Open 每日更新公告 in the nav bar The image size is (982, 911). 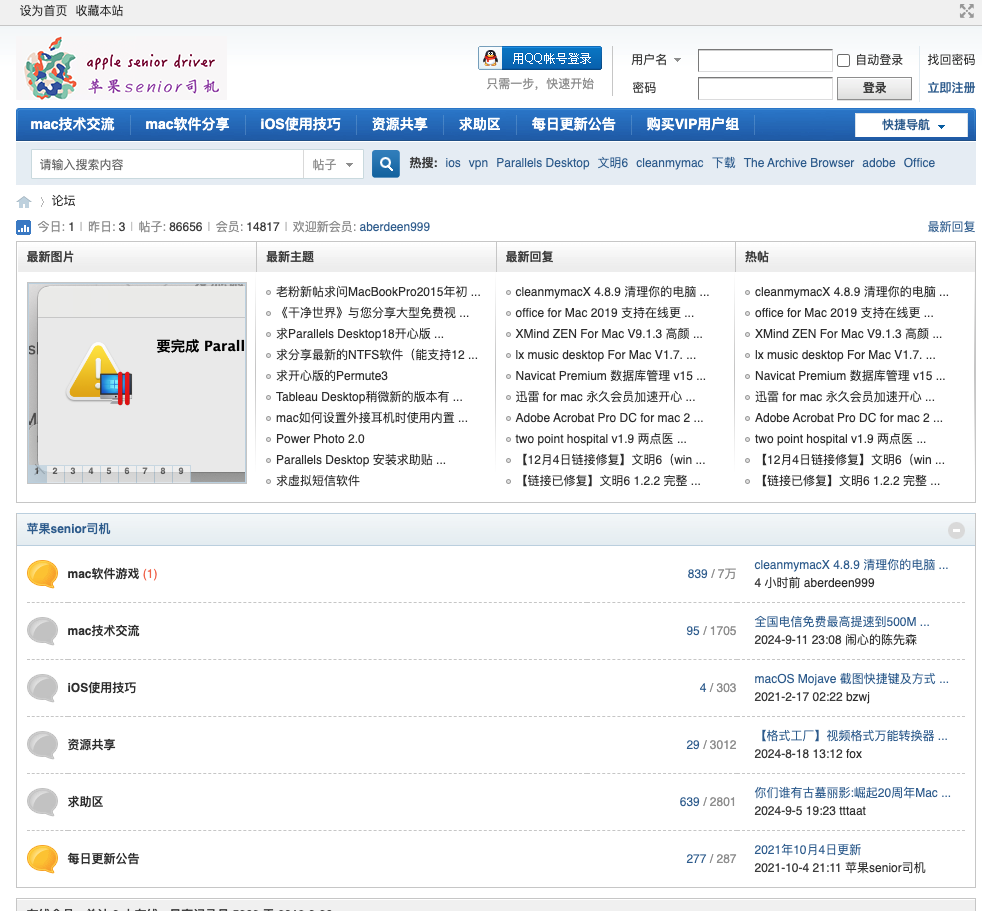coord(574,124)
